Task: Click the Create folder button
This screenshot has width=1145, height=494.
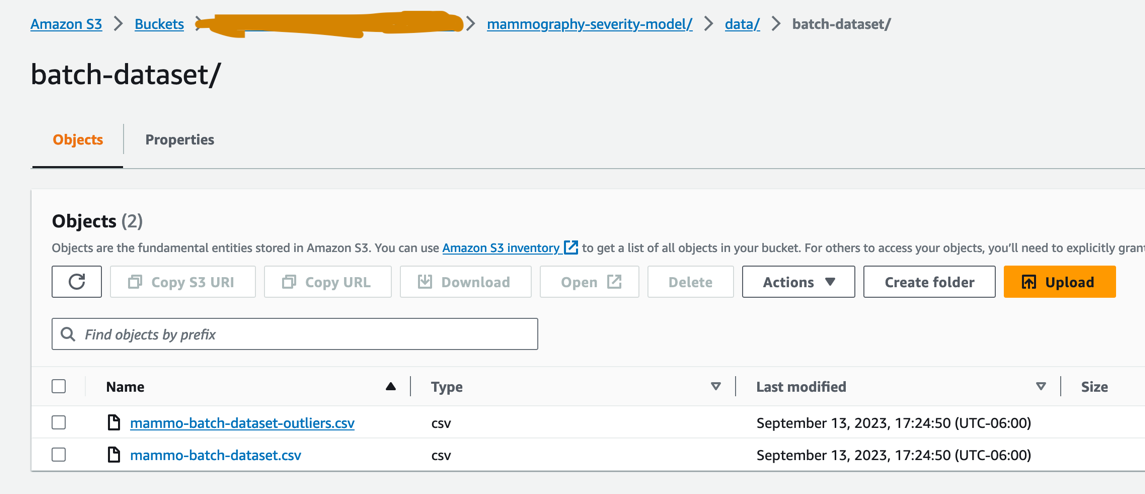Action: (929, 282)
